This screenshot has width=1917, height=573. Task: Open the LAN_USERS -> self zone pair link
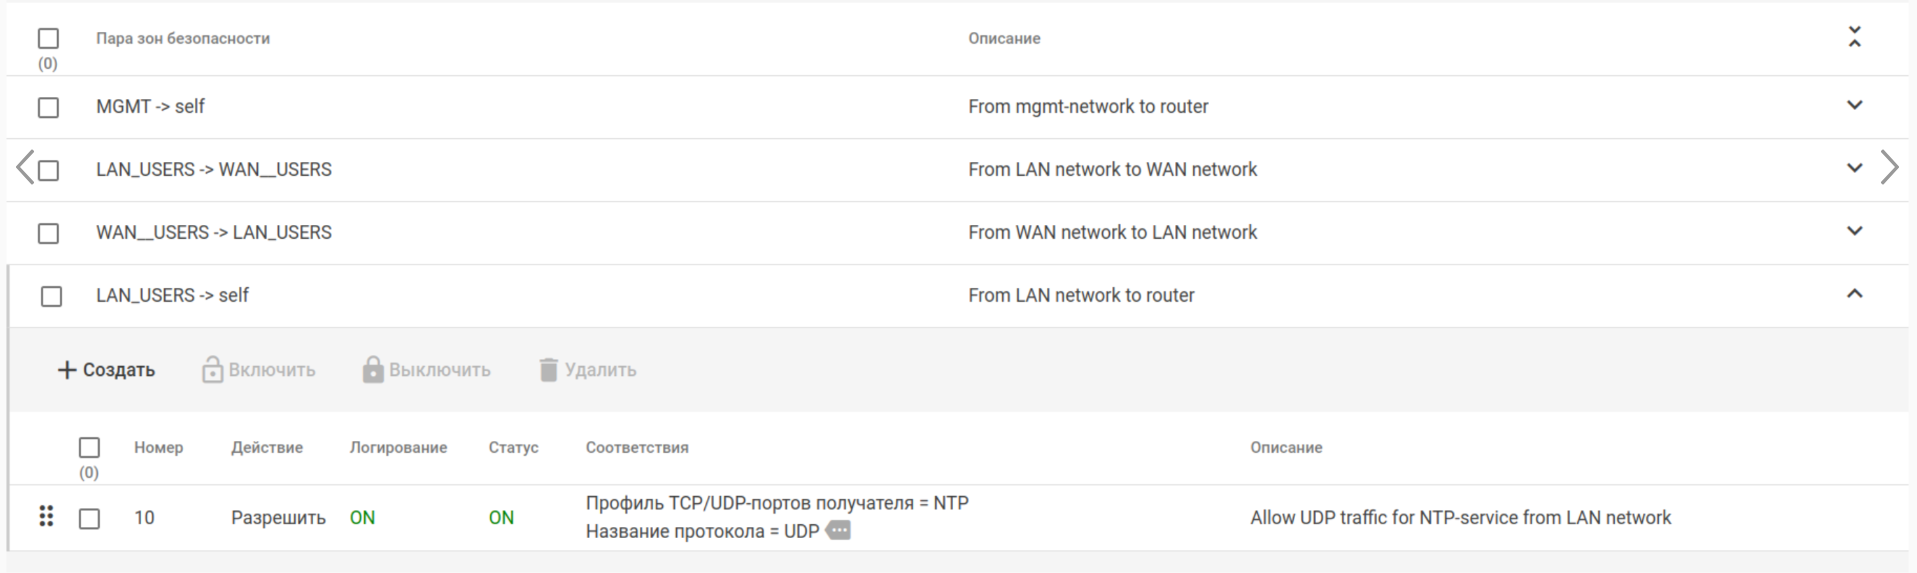(x=172, y=295)
